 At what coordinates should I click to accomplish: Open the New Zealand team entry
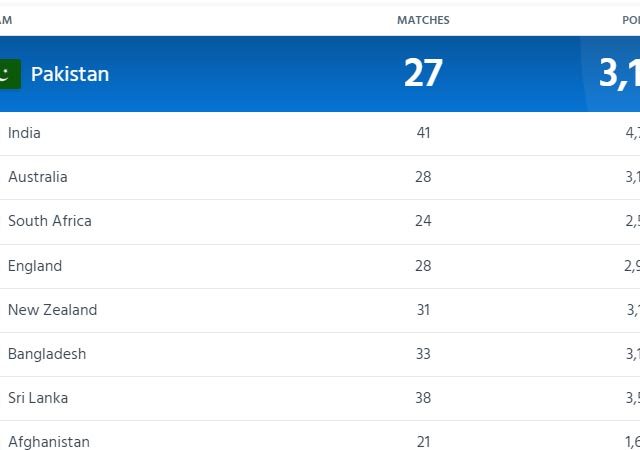53,310
